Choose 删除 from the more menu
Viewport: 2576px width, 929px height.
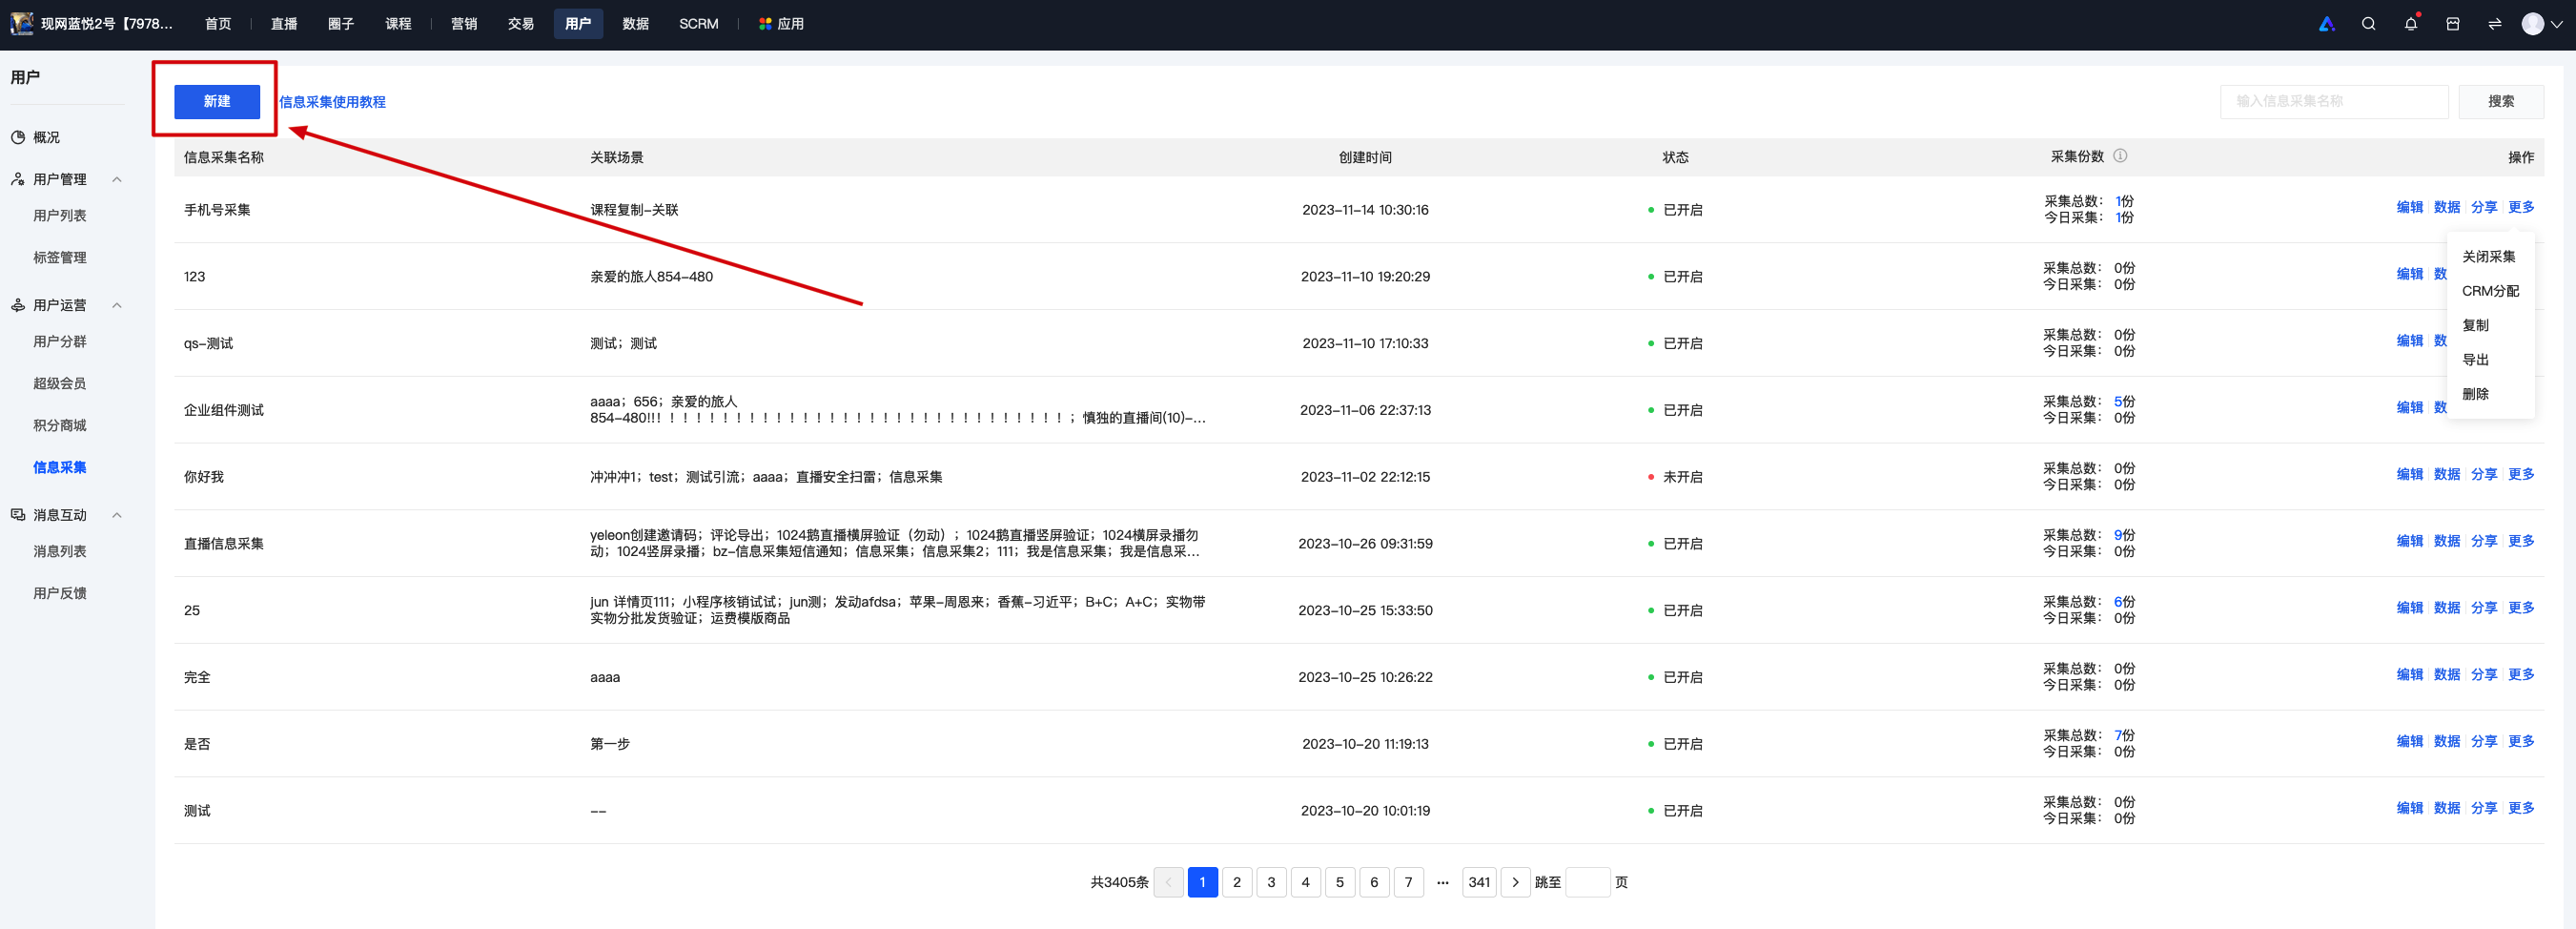tap(2475, 394)
